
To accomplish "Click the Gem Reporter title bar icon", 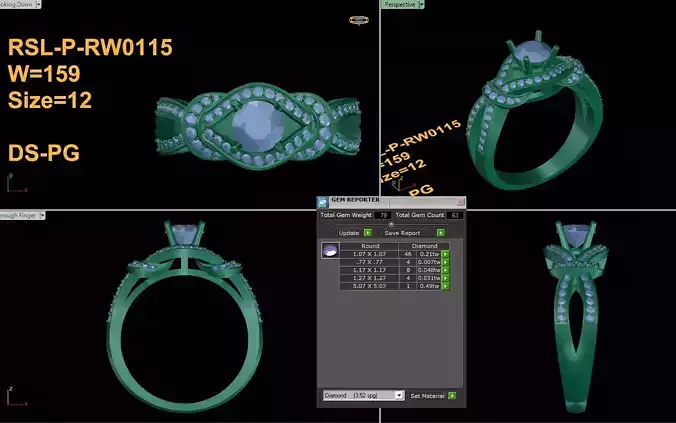I will (322, 202).
